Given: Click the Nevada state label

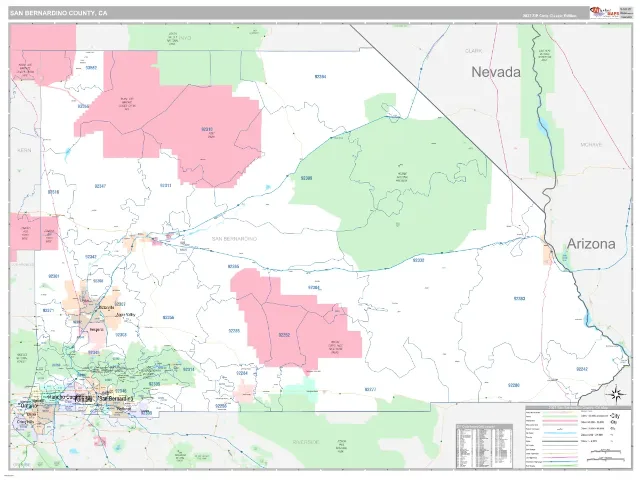Looking at the screenshot, I should pos(496,72).
